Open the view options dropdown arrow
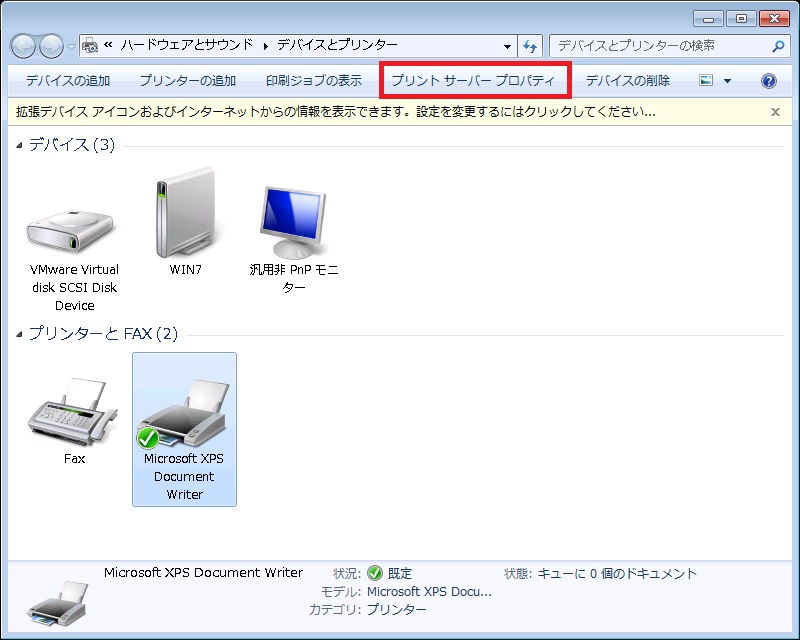The image size is (800, 640). 727,81
